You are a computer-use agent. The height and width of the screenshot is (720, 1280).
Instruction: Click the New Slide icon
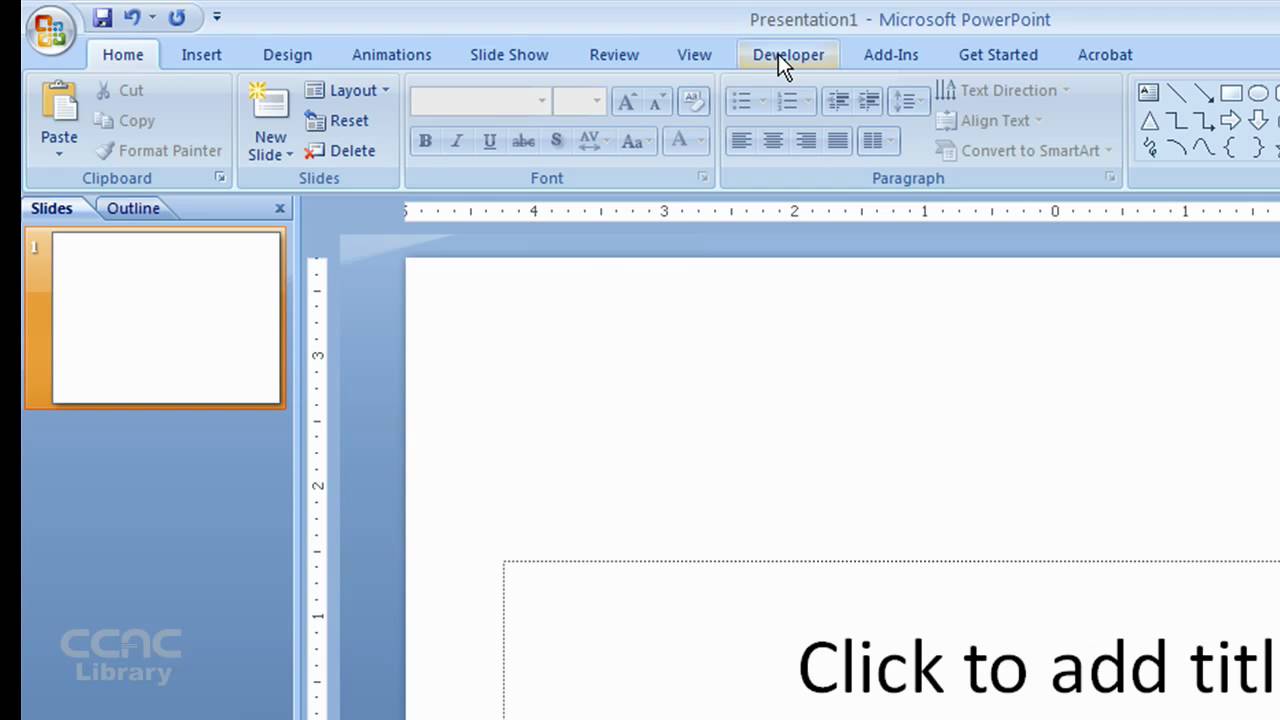(x=269, y=103)
